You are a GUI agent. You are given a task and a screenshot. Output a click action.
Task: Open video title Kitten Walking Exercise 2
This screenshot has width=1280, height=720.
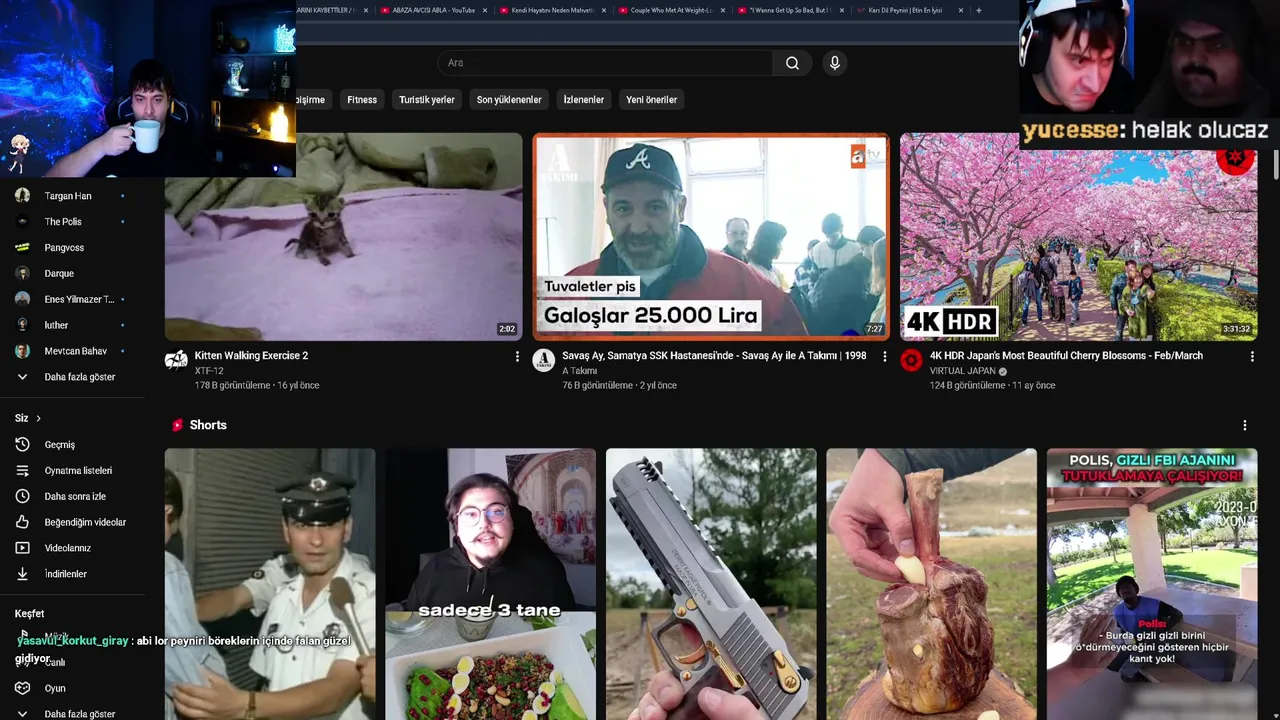pos(251,356)
